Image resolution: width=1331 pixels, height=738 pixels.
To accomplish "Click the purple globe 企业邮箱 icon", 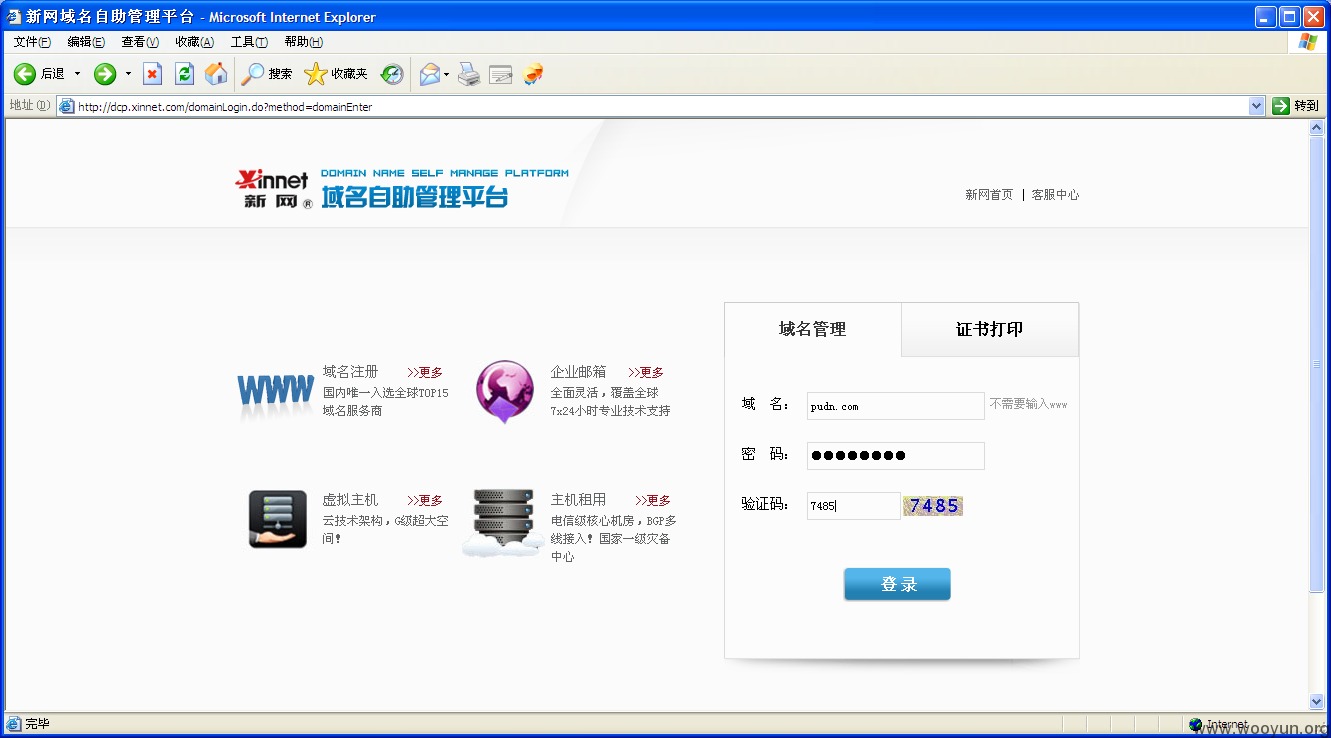I will pyautogui.click(x=505, y=391).
